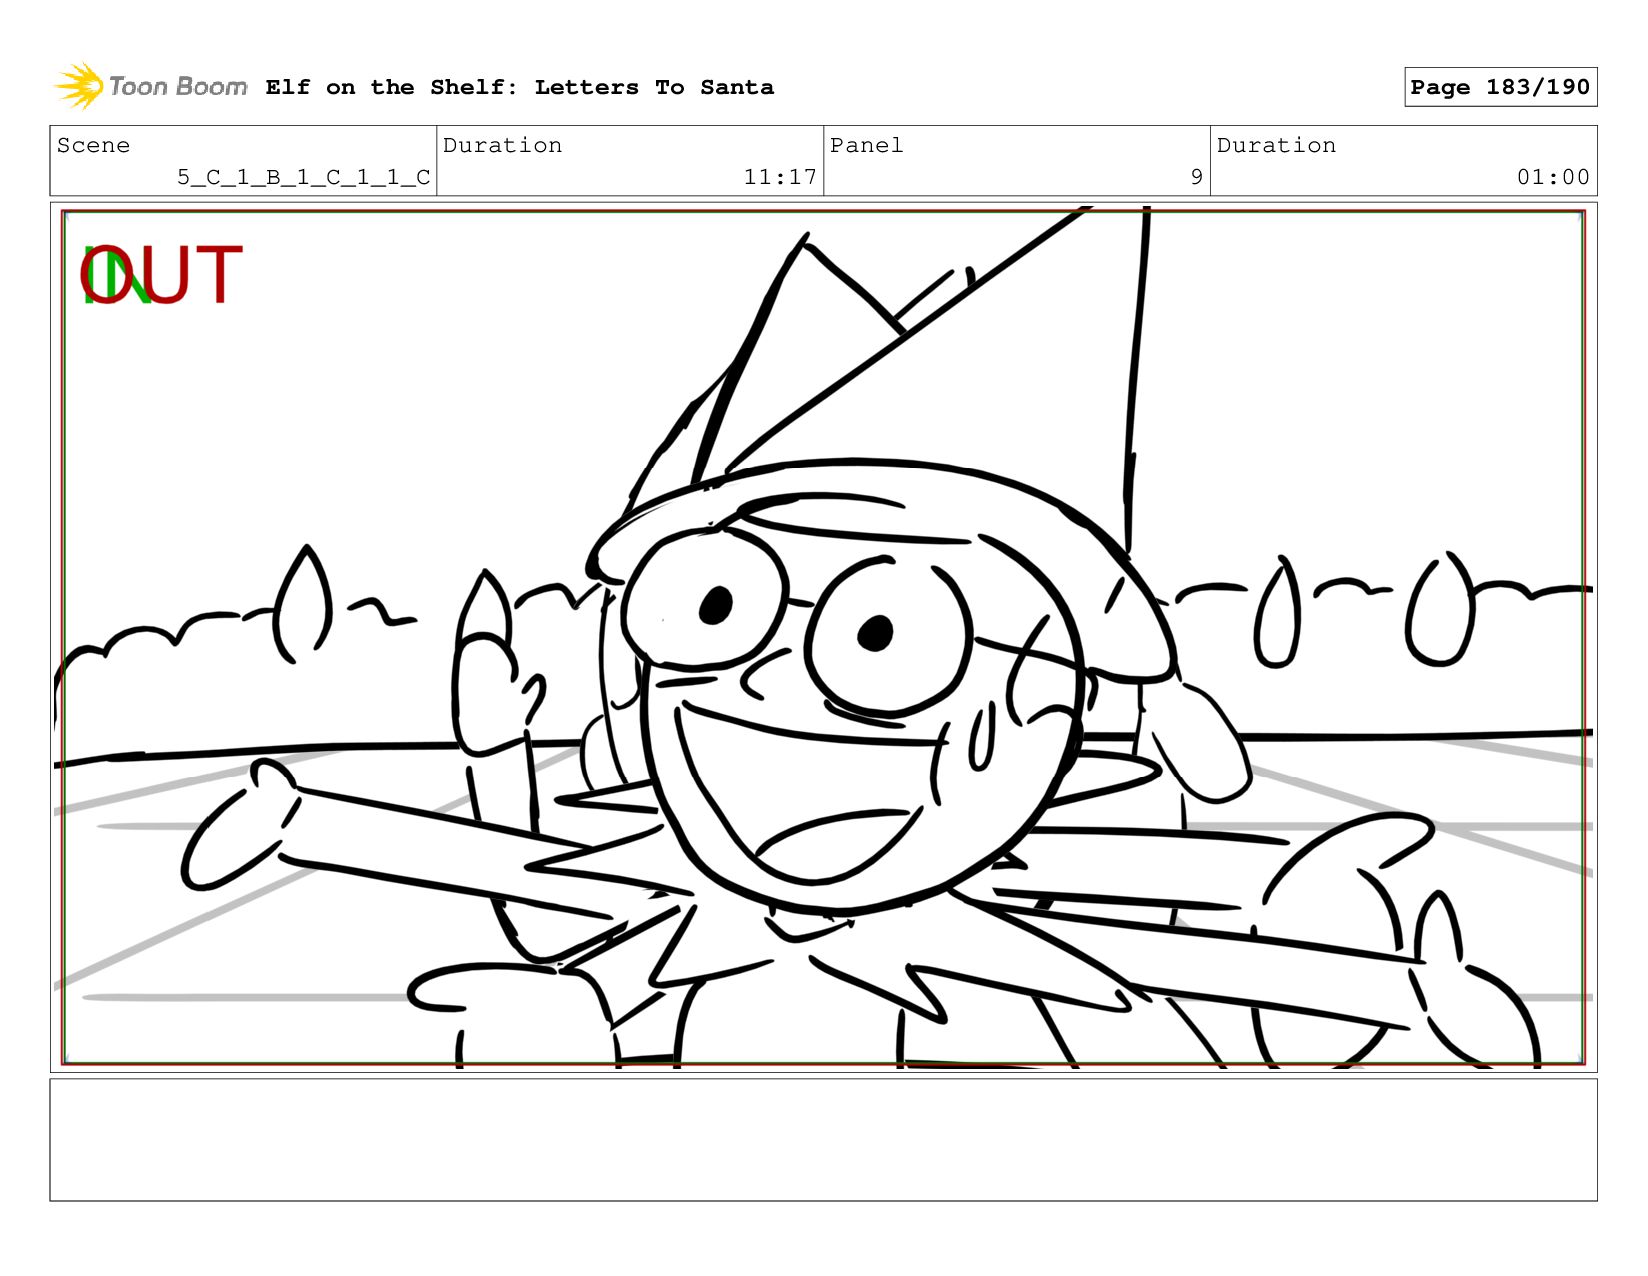Click the storyboard panel drawing of the elf

tap(823, 637)
